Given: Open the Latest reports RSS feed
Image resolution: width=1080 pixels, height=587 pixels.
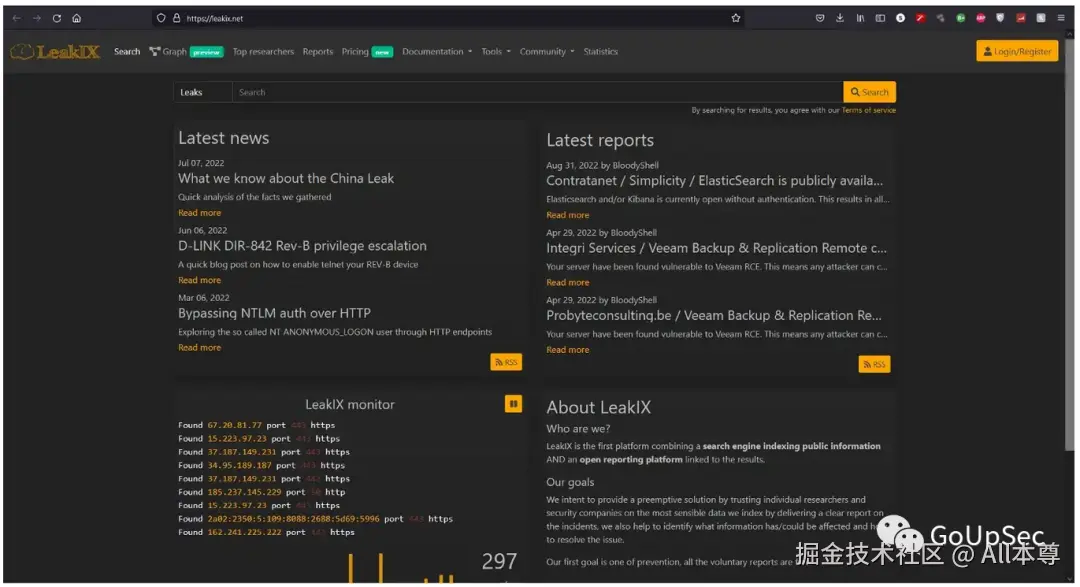Looking at the screenshot, I should pyautogui.click(x=874, y=364).
